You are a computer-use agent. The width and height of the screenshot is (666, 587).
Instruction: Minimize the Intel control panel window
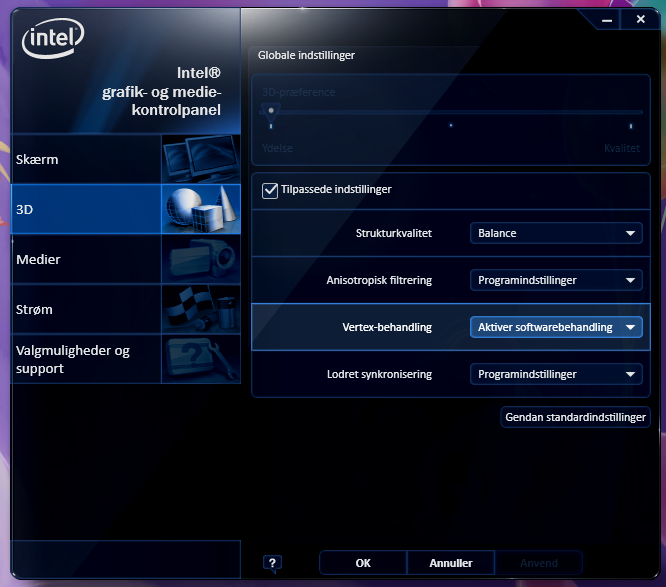(607, 20)
